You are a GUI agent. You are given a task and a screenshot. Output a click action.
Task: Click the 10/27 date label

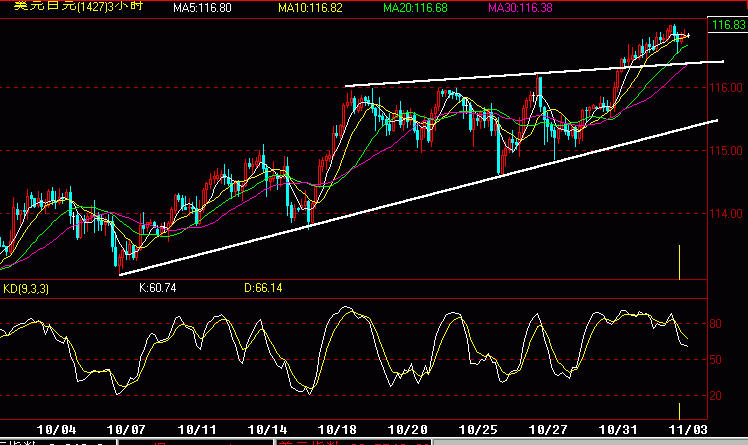[x=548, y=430]
